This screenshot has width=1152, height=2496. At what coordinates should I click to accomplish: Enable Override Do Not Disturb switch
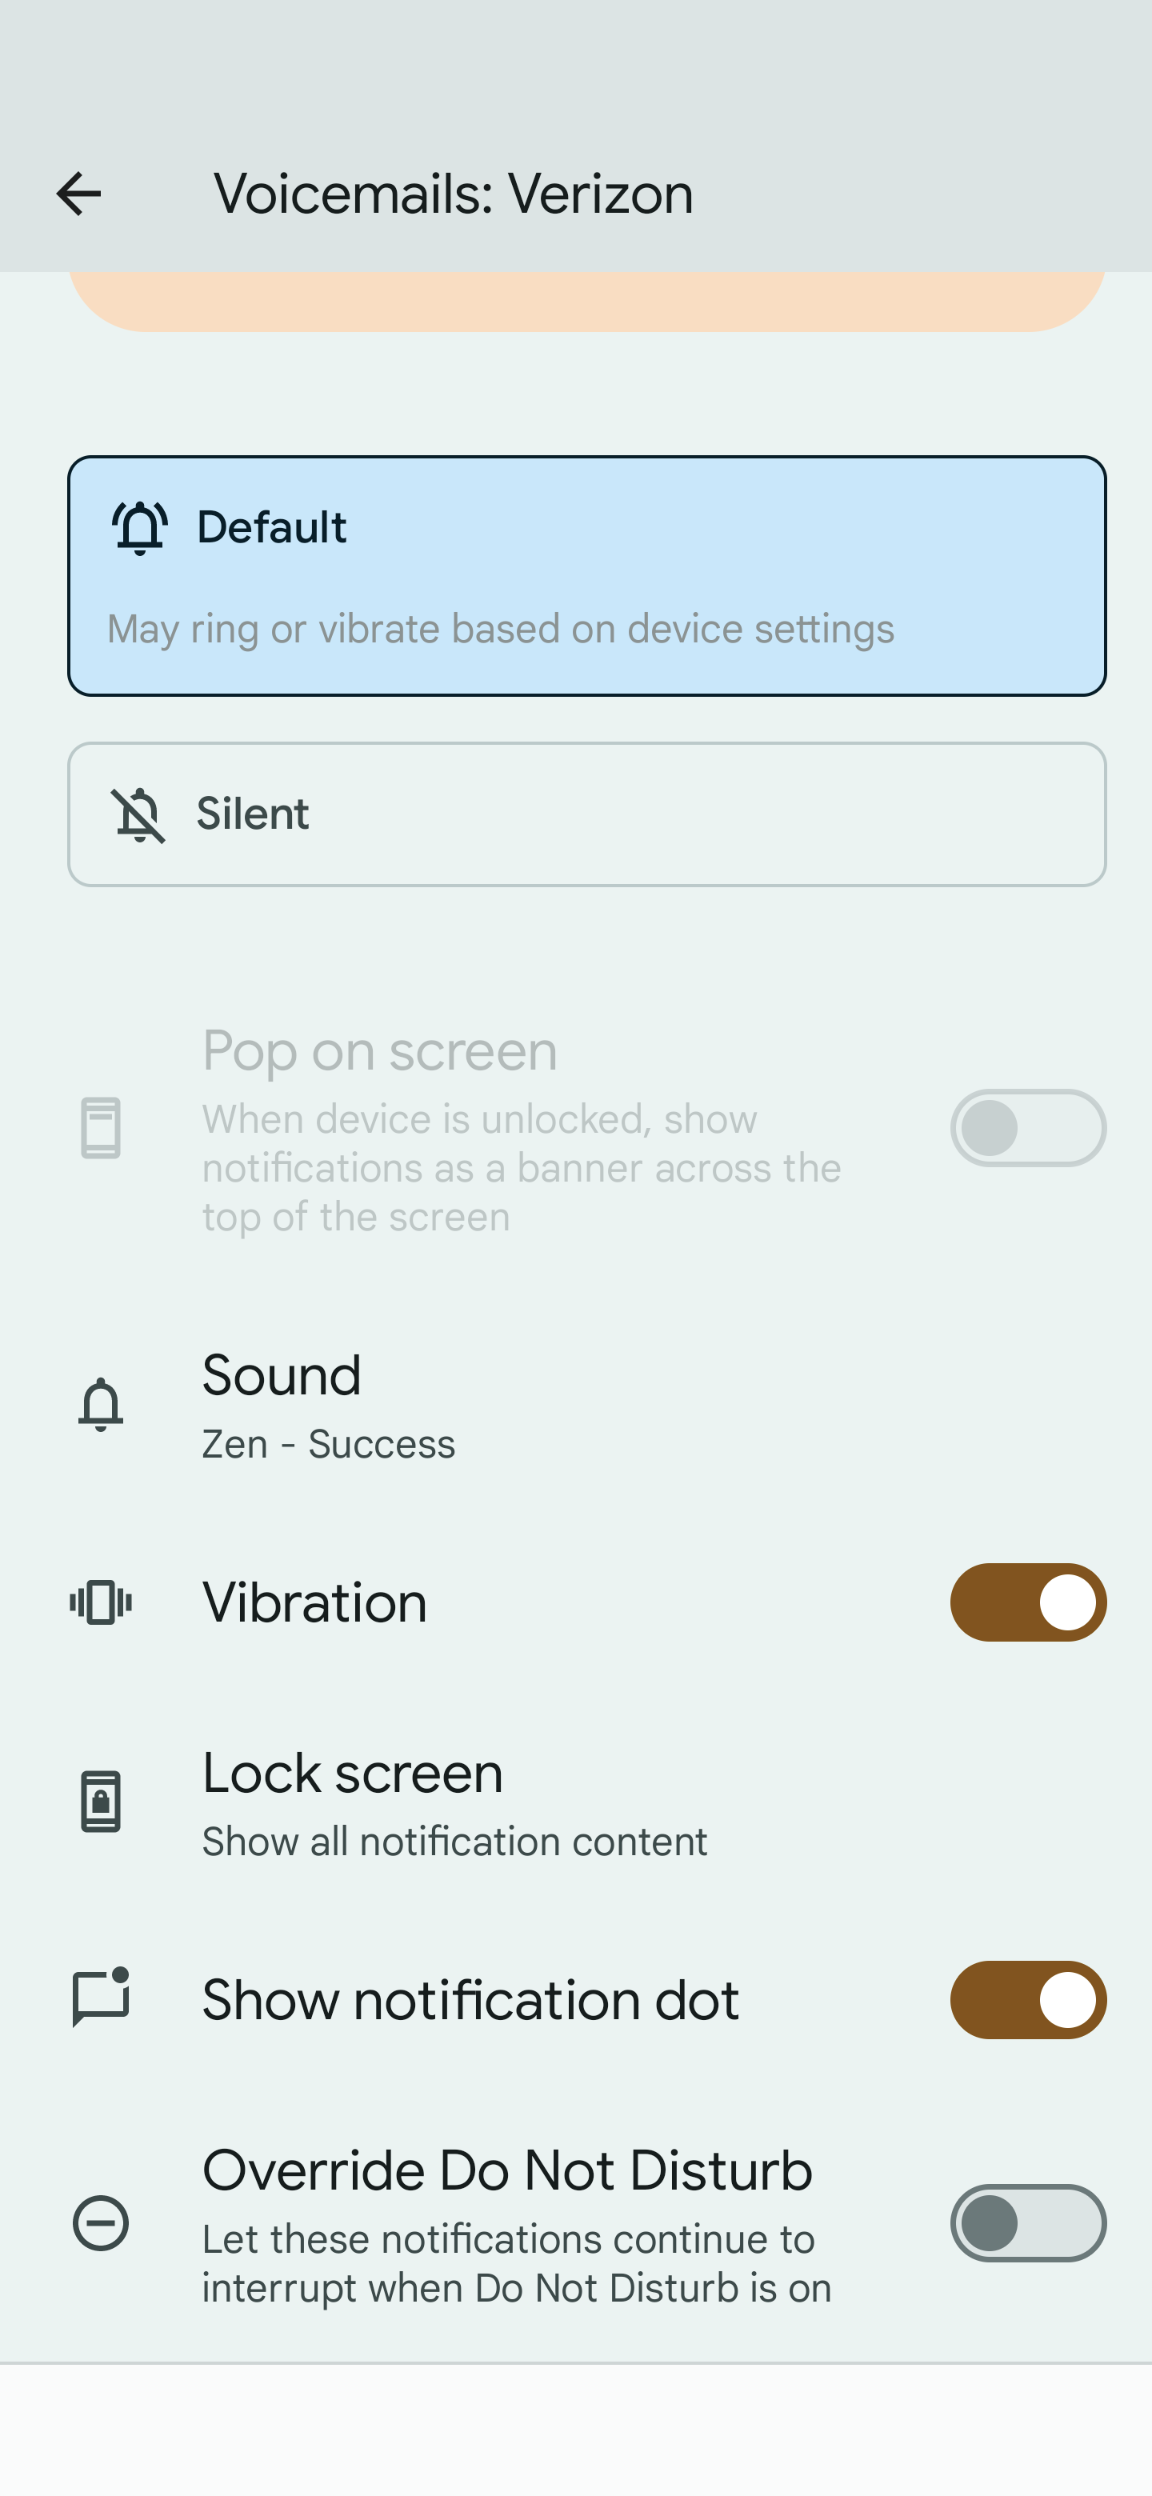click(x=1027, y=2223)
